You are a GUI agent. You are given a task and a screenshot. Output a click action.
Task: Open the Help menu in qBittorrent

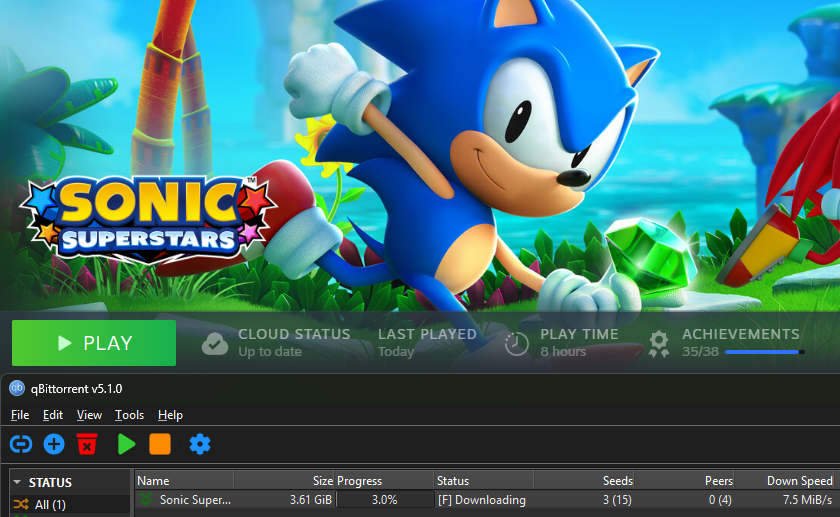tap(170, 415)
